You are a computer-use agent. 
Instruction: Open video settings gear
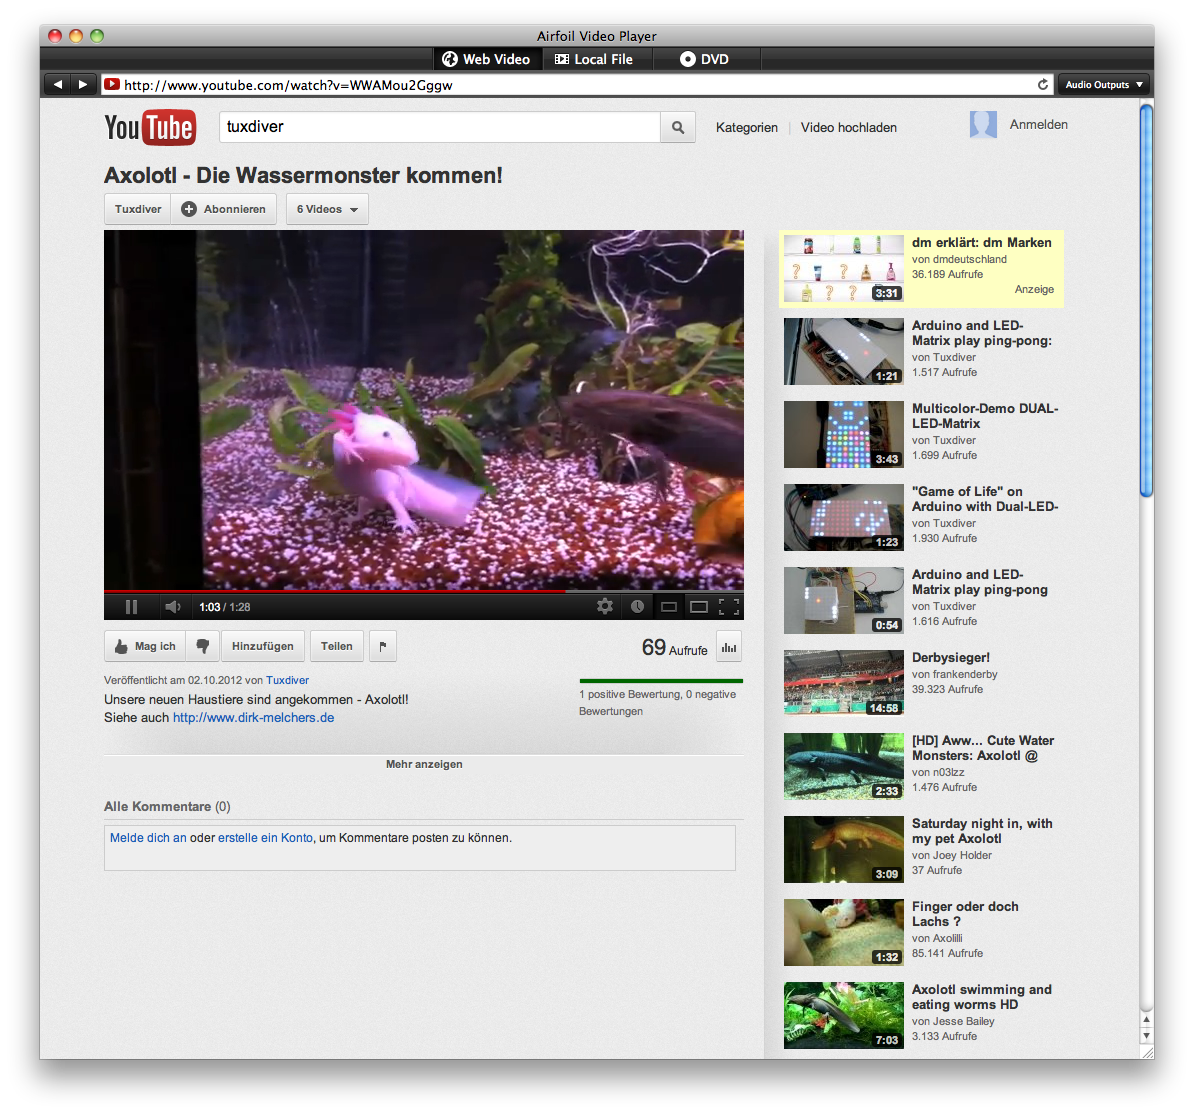[x=605, y=606]
